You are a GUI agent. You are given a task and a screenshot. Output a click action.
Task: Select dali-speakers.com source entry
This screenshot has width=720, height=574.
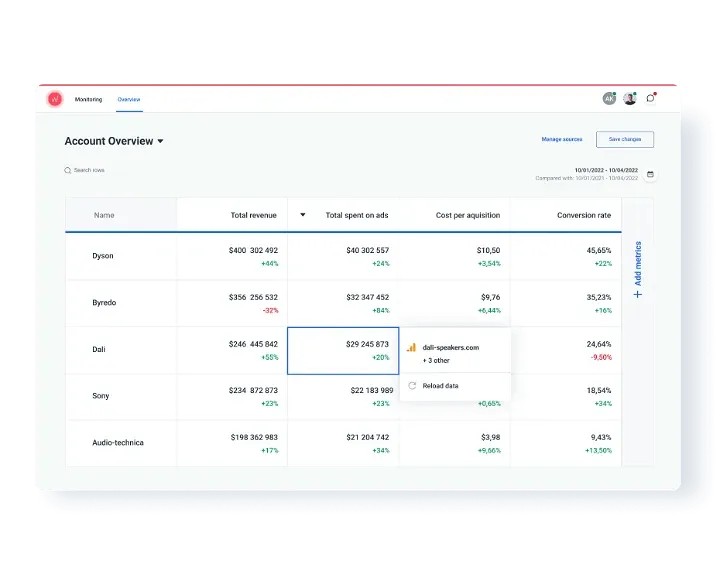pyautogui.click(x=450, y=348)
